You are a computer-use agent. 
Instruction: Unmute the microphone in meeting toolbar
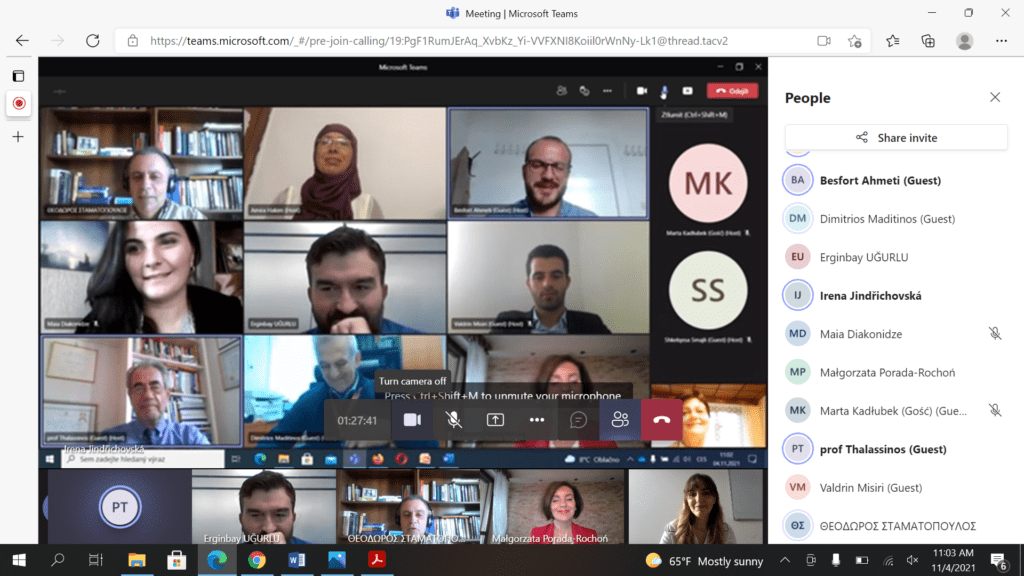pos(454,420)
